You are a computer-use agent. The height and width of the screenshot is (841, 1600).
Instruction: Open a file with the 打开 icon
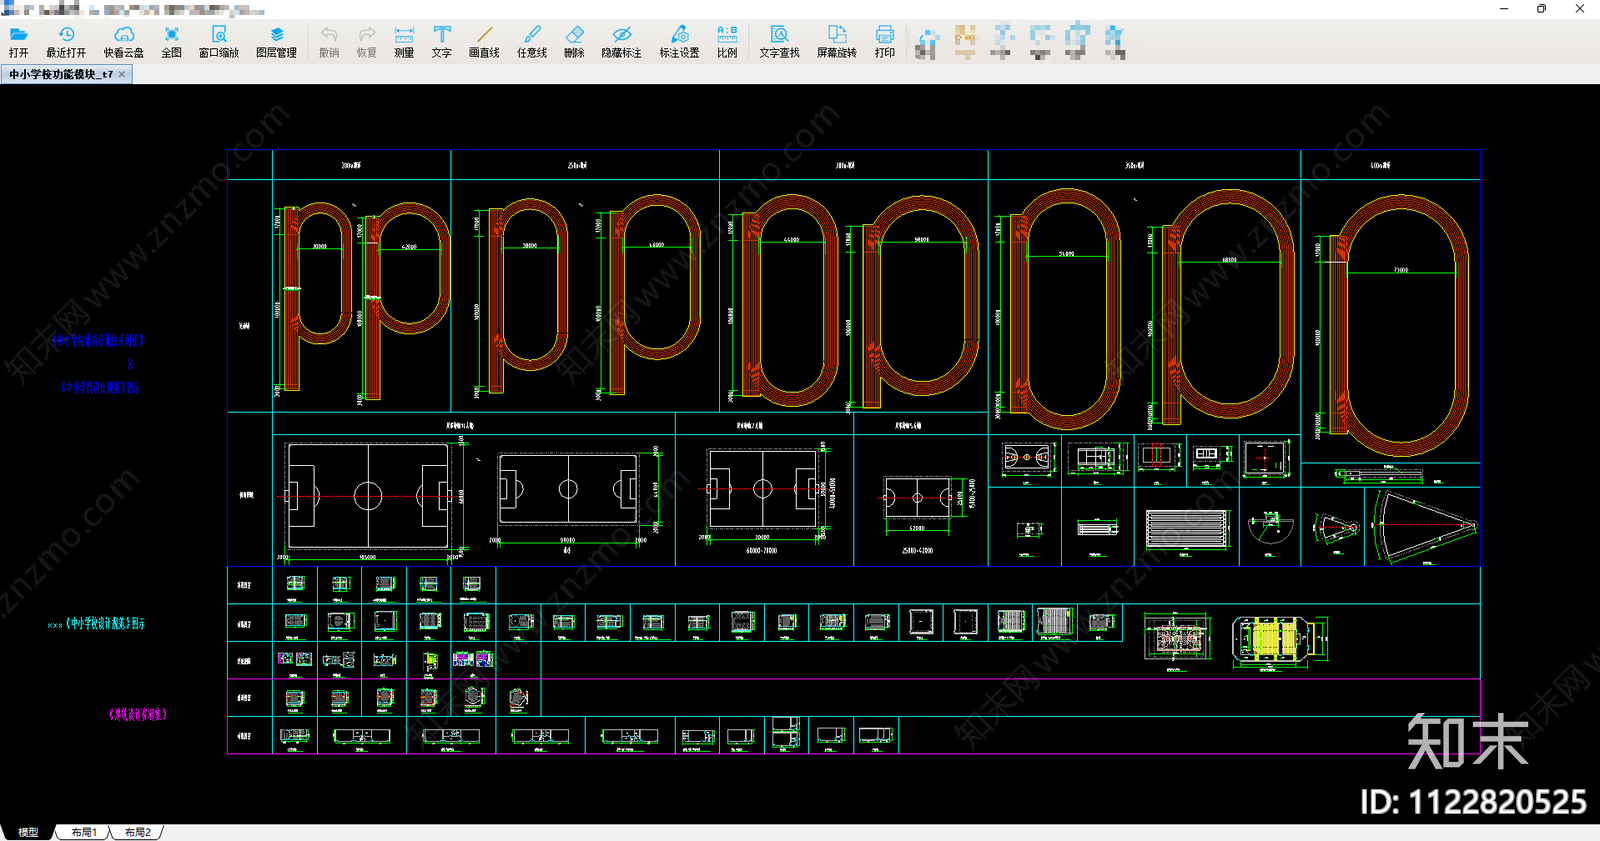(19, 42)
